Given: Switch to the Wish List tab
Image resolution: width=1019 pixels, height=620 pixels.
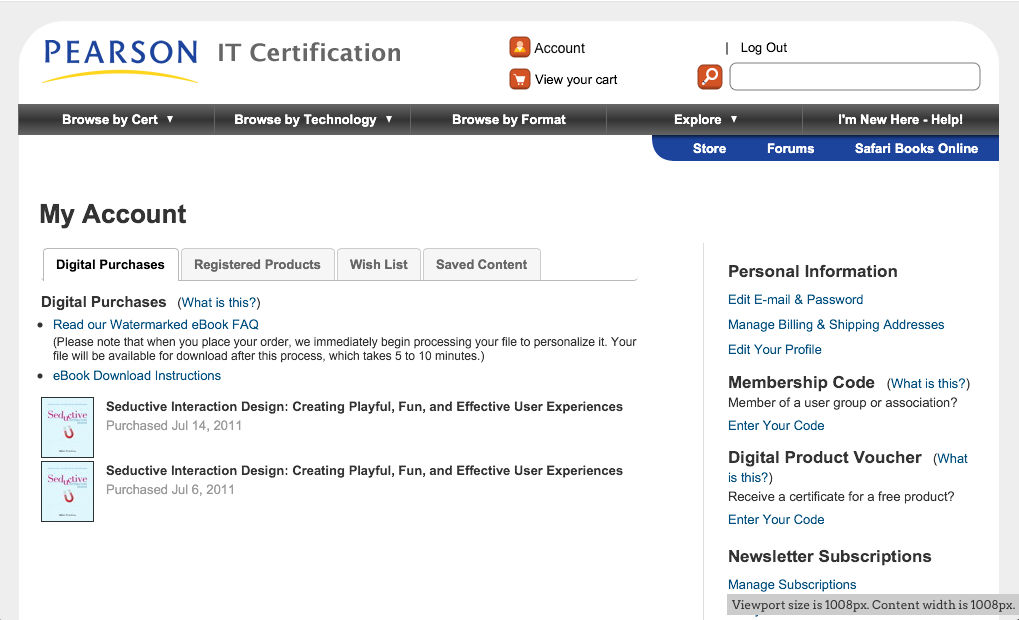Looking at the screenshot, I should (379, 265).
